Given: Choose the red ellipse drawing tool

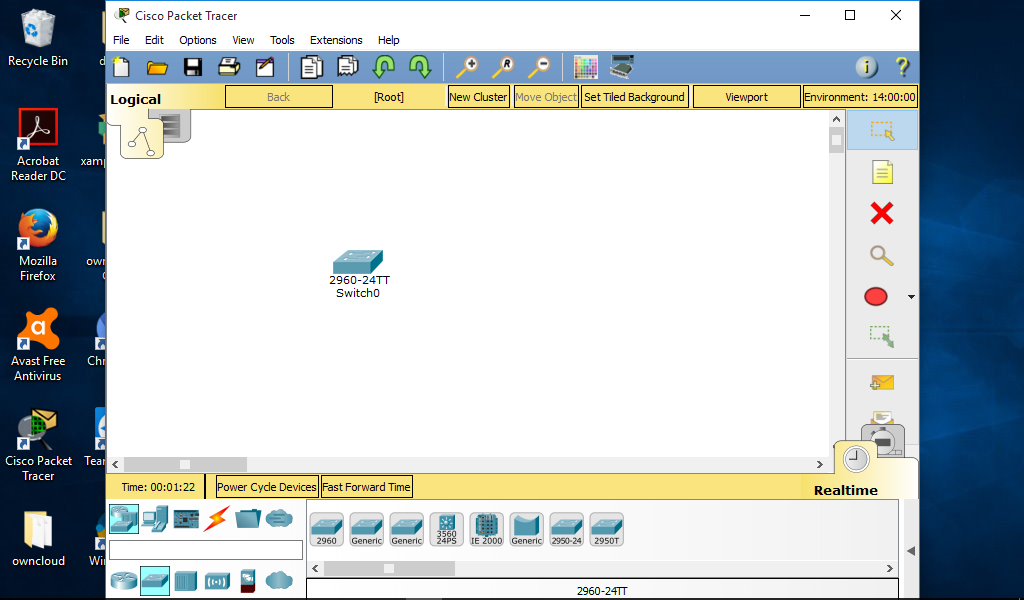Looking at the screenshot, I should 876,296.
